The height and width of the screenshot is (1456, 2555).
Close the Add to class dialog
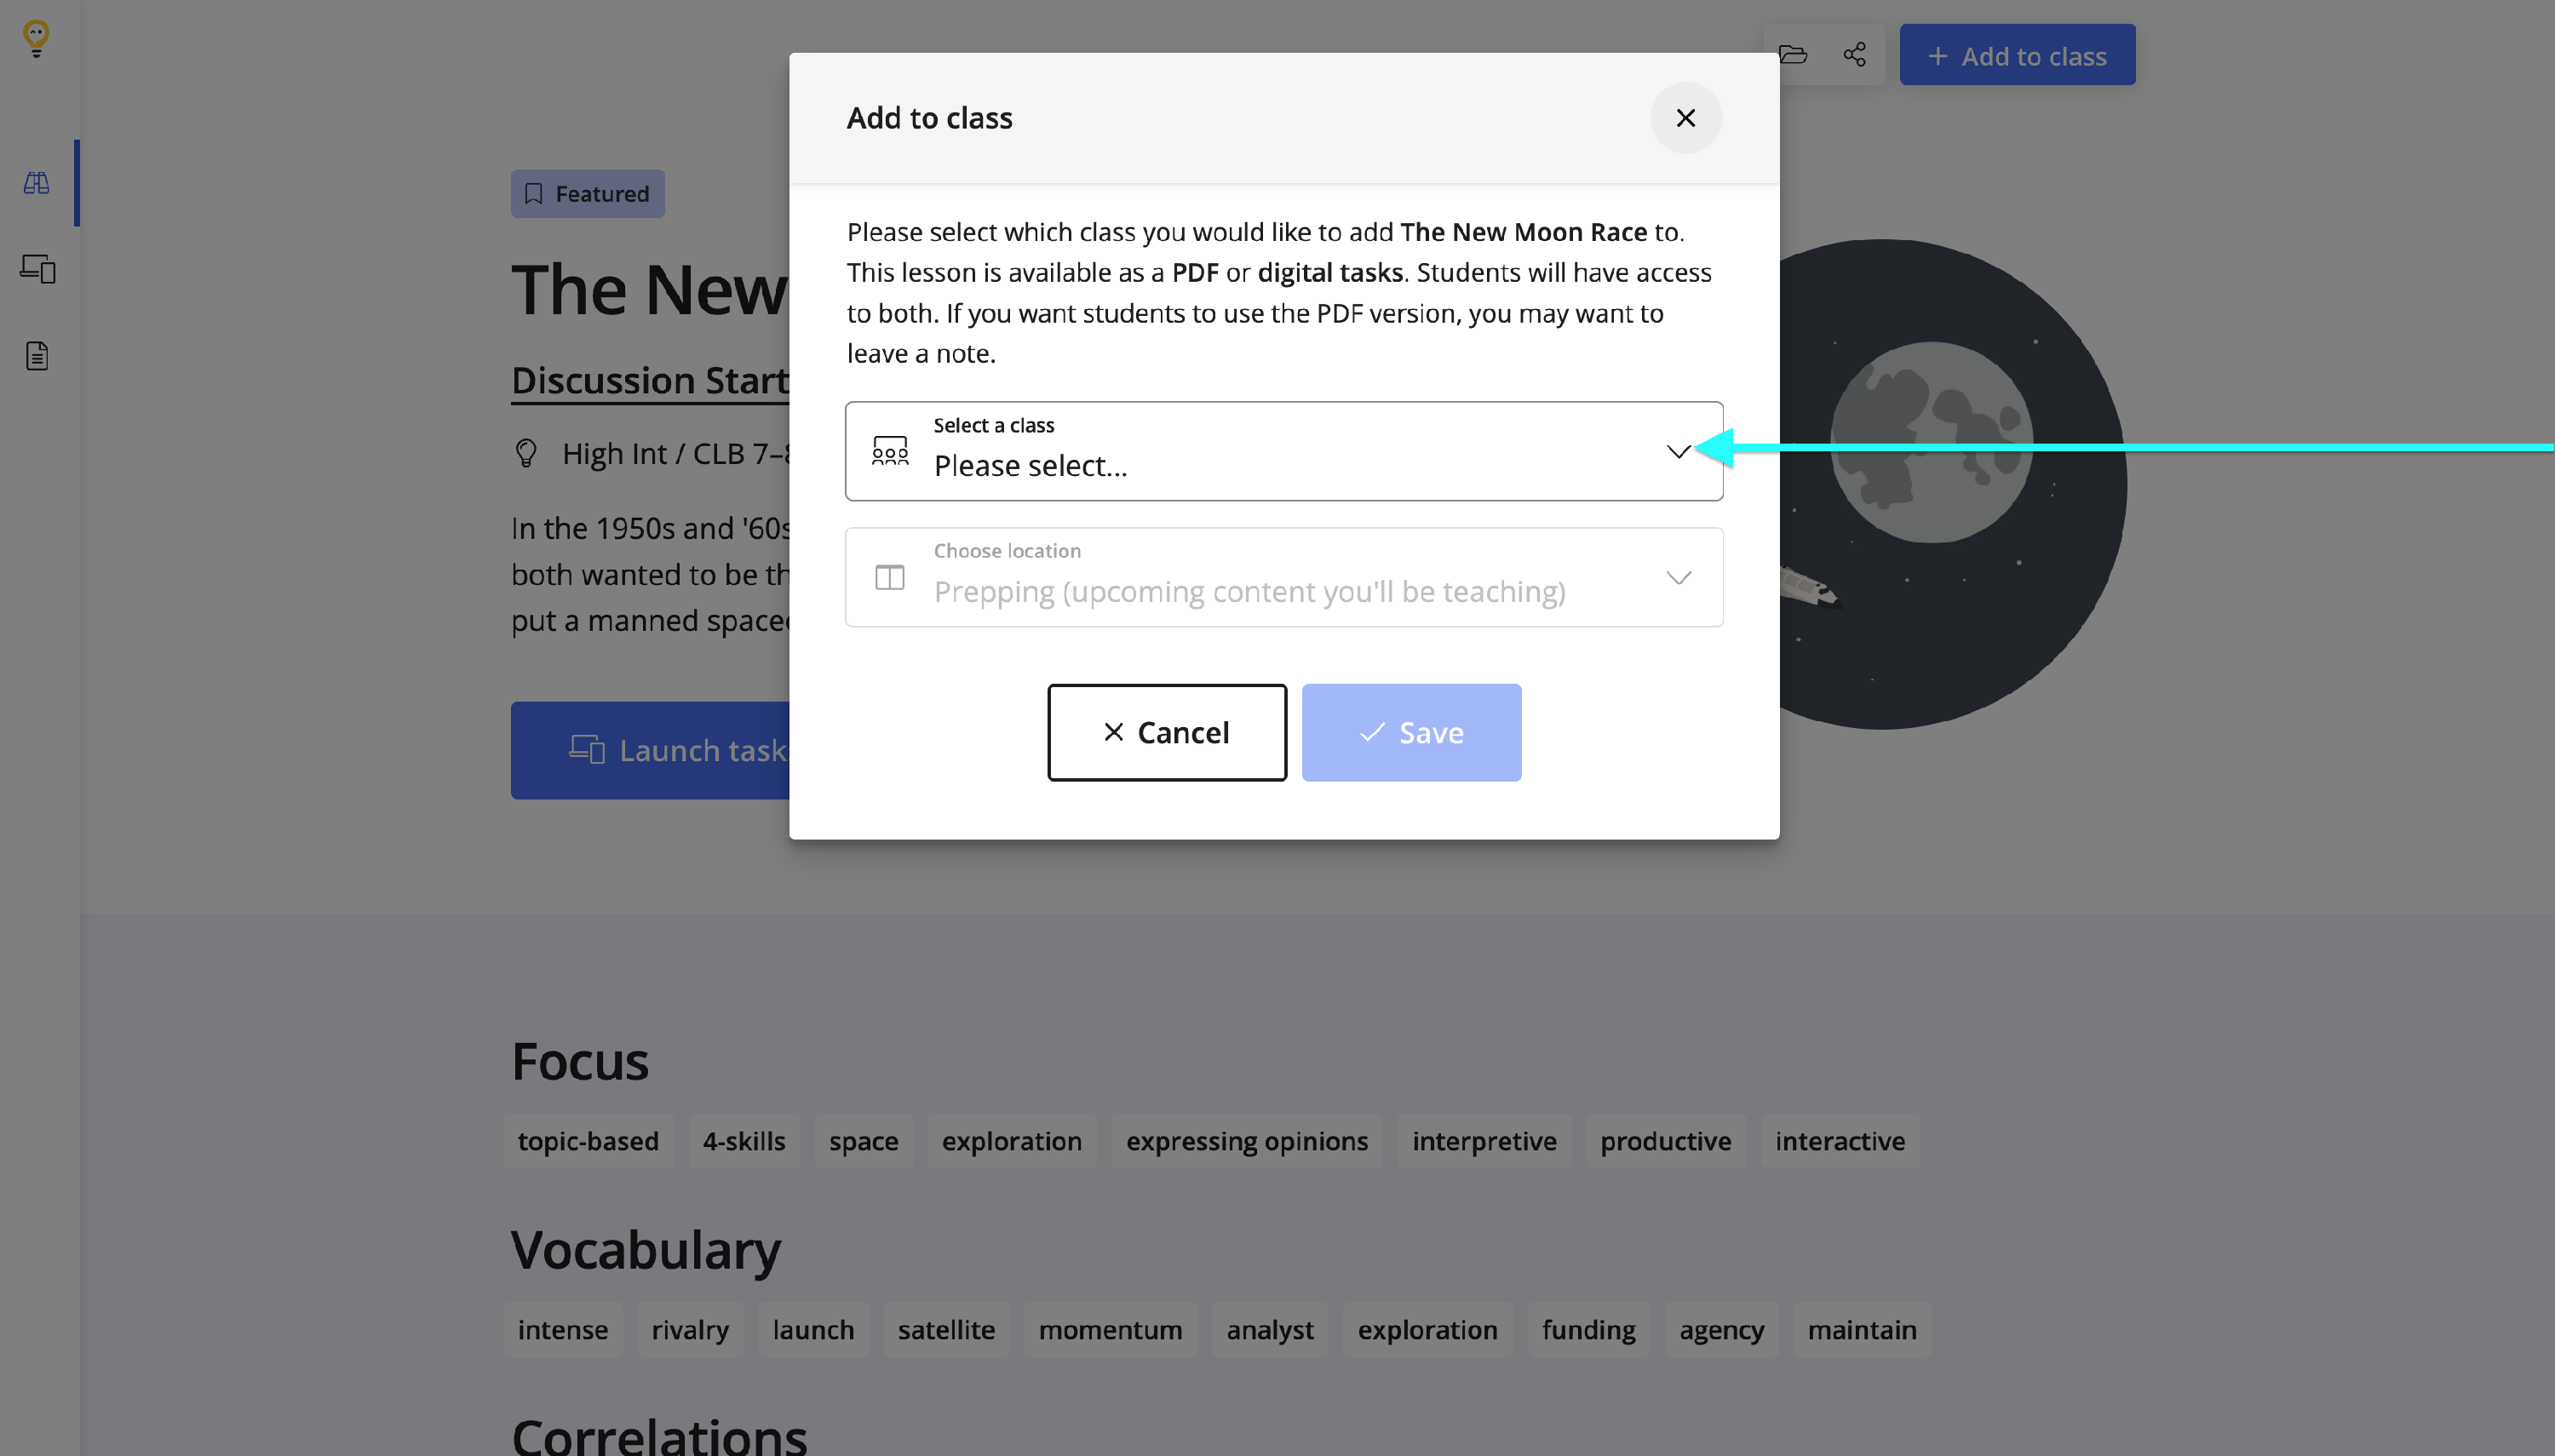pyautogui.click(x=1685, y=118)
